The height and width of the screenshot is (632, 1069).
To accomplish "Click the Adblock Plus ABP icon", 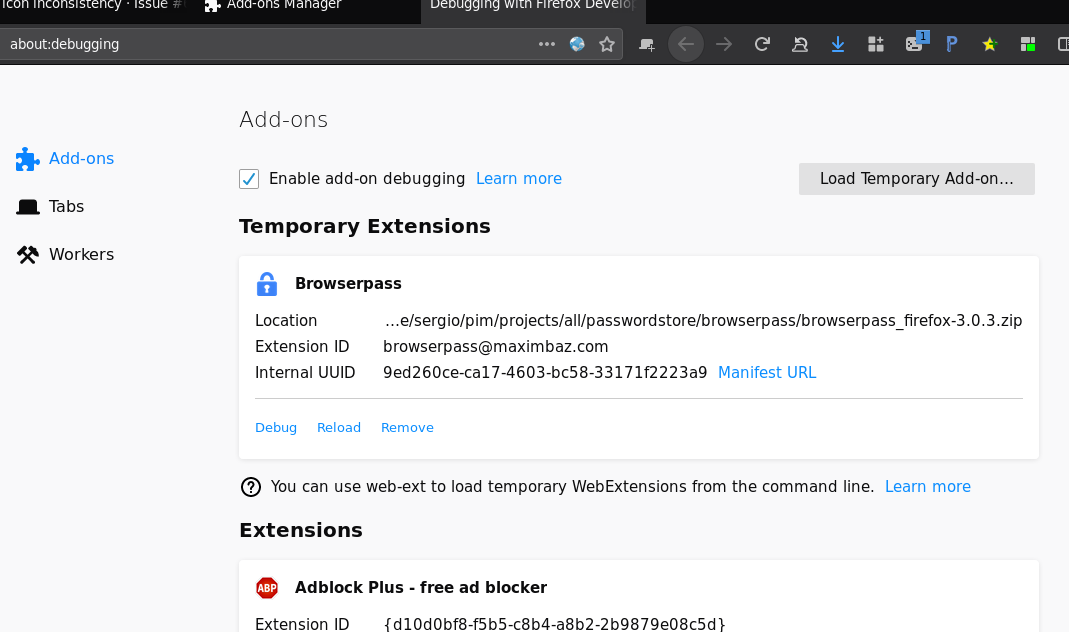I will (x=267, y=588).
